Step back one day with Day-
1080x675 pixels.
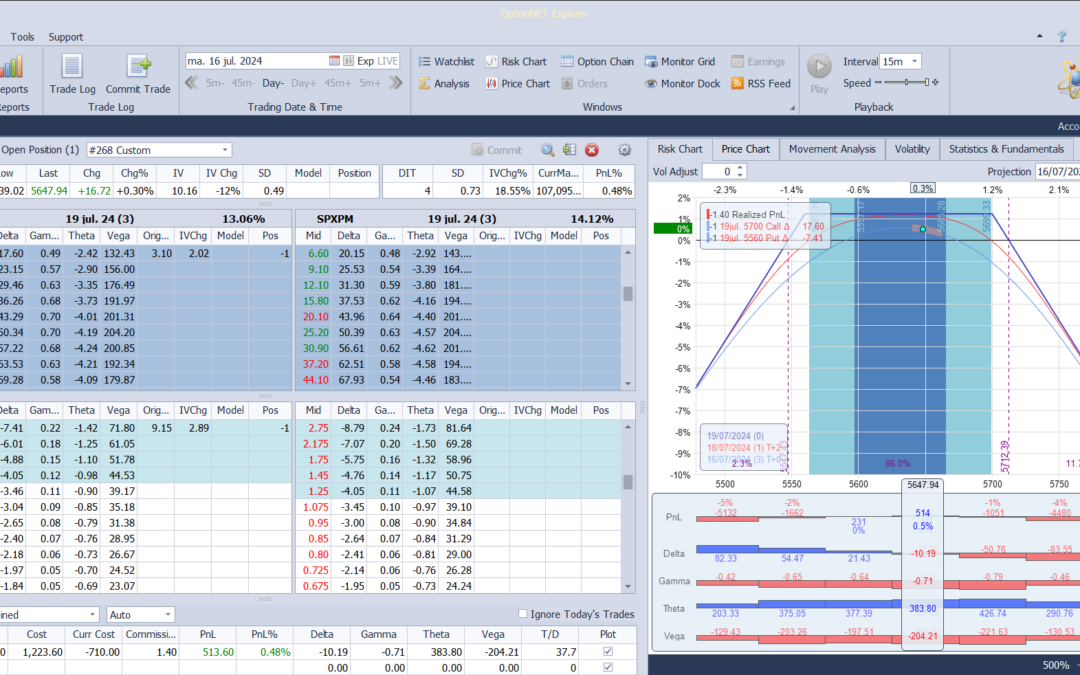pos(273,83)
